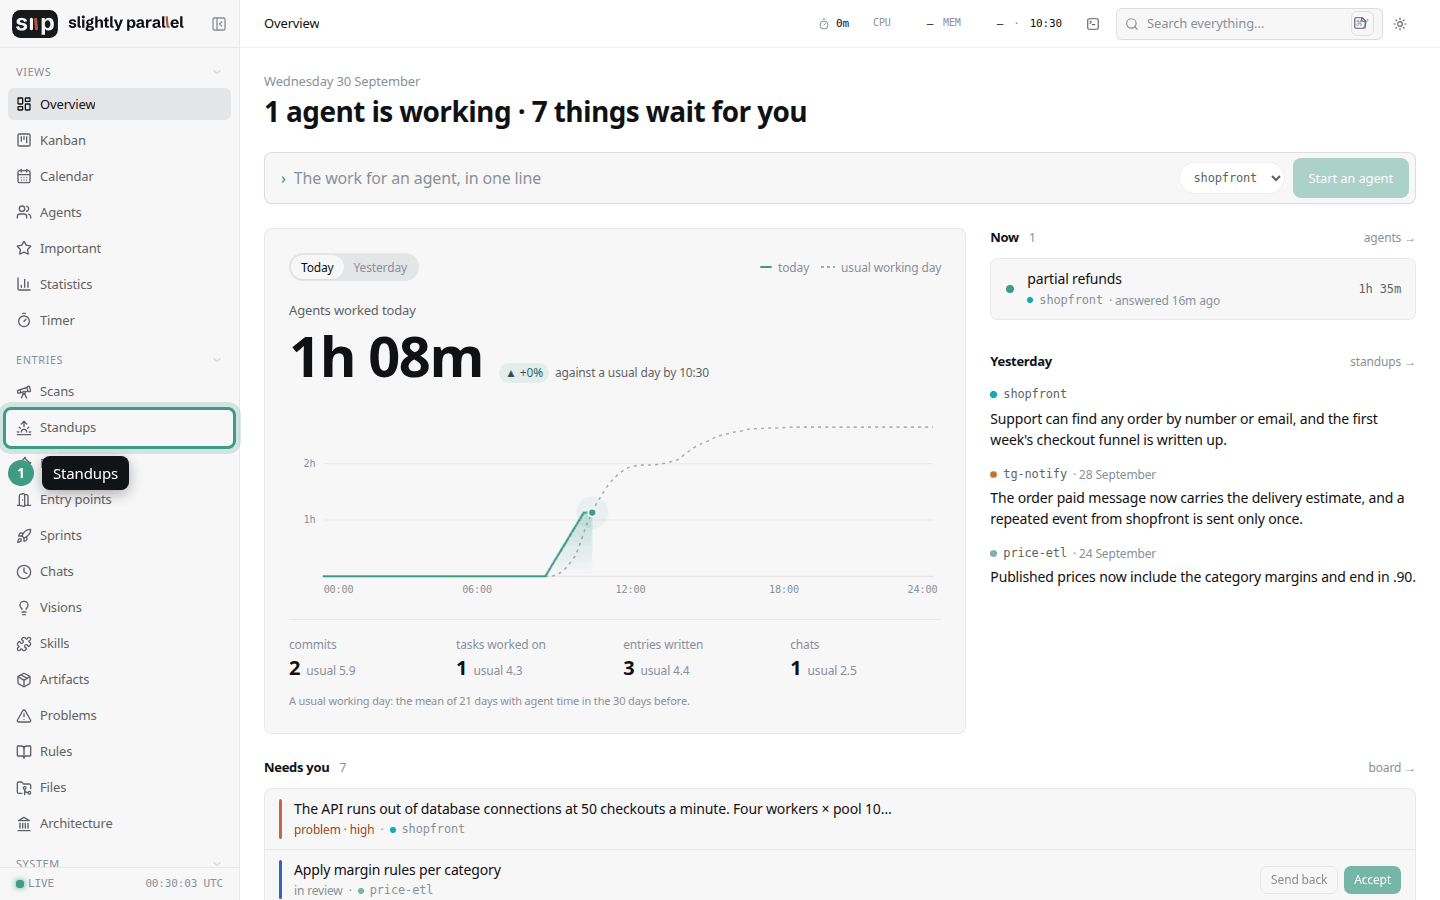Image resolution: width=1440 pixels, height=900 pixels.
Task: Accept the margin rules review
Action: click(1372, 880)
